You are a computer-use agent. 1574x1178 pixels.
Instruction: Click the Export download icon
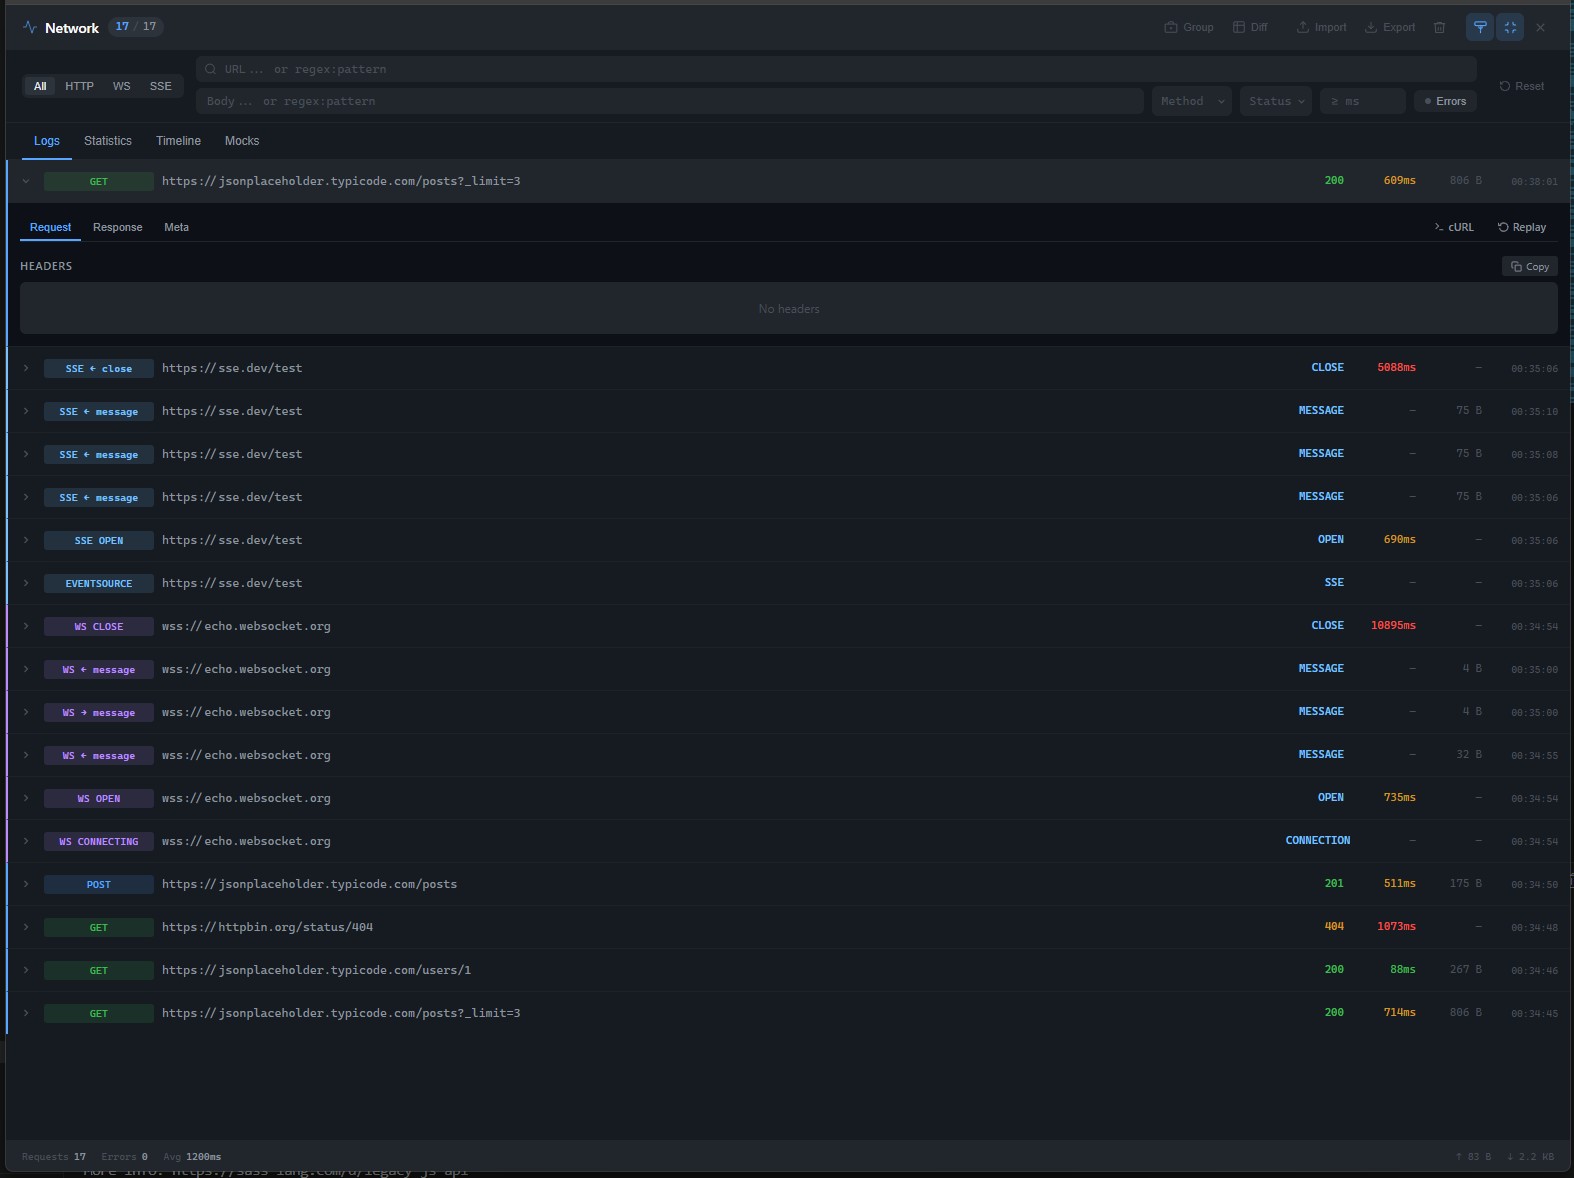1390,28
